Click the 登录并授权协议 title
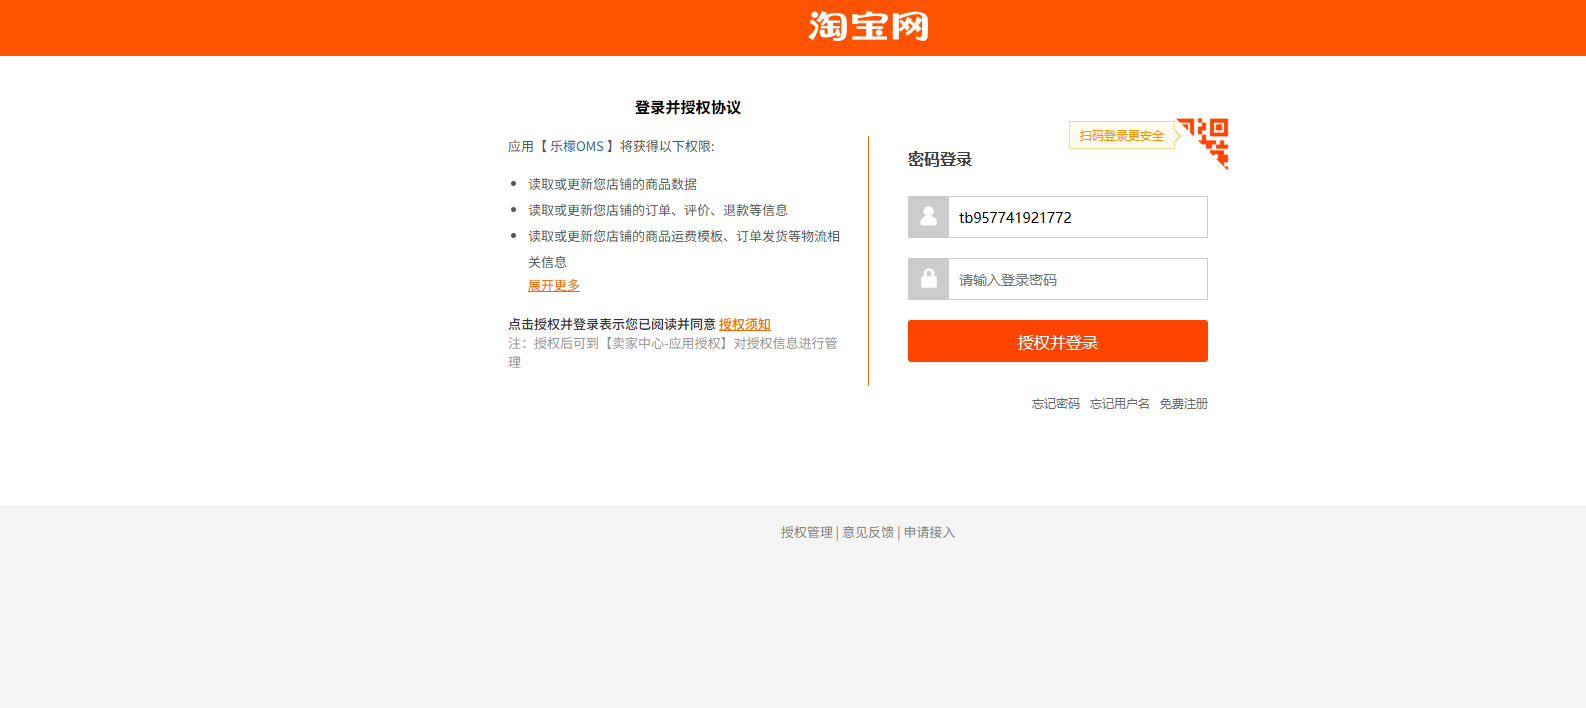Image resolution: width=1586 pixels, height=708 pixels. pos(688,107)
